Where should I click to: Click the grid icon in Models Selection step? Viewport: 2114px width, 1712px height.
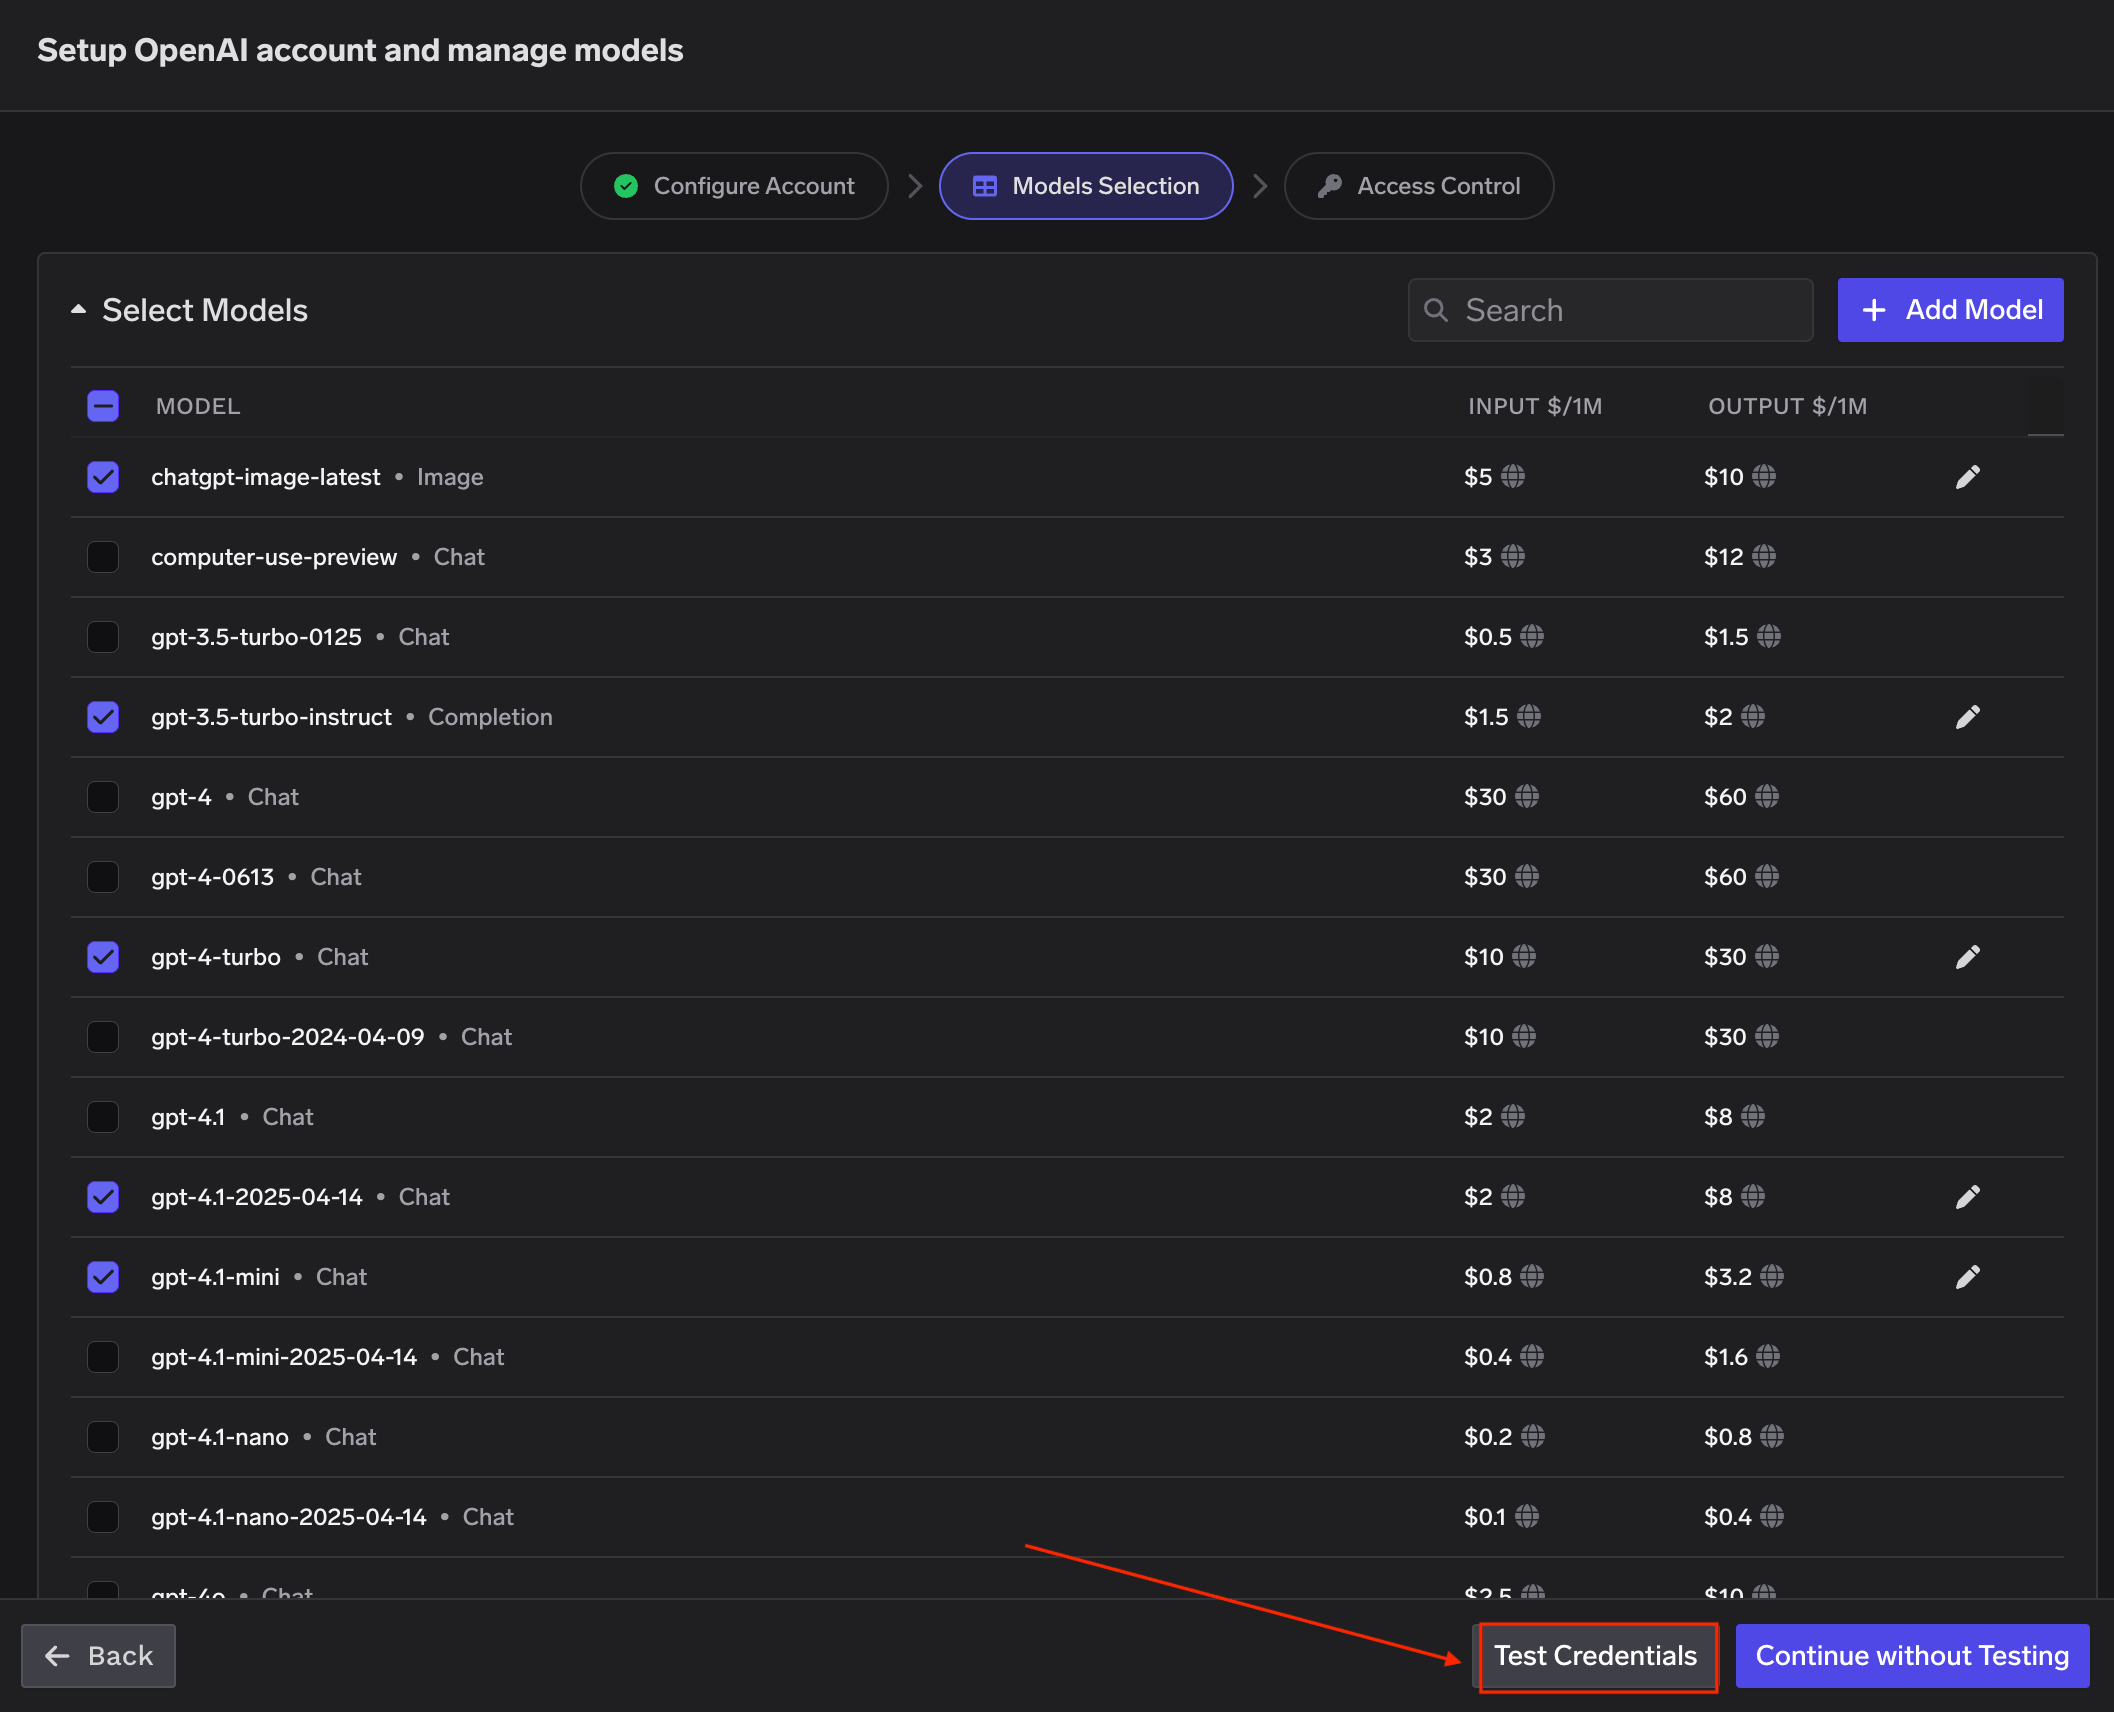coord(985,186)
